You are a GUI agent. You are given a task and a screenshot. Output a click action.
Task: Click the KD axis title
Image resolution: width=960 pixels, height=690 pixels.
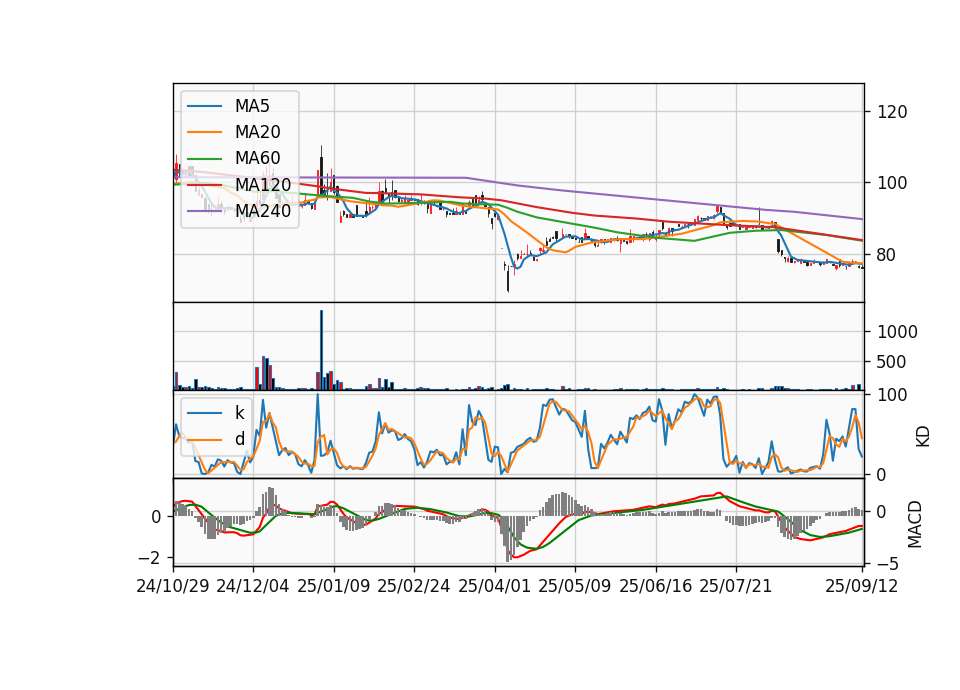tap(922, 437)
